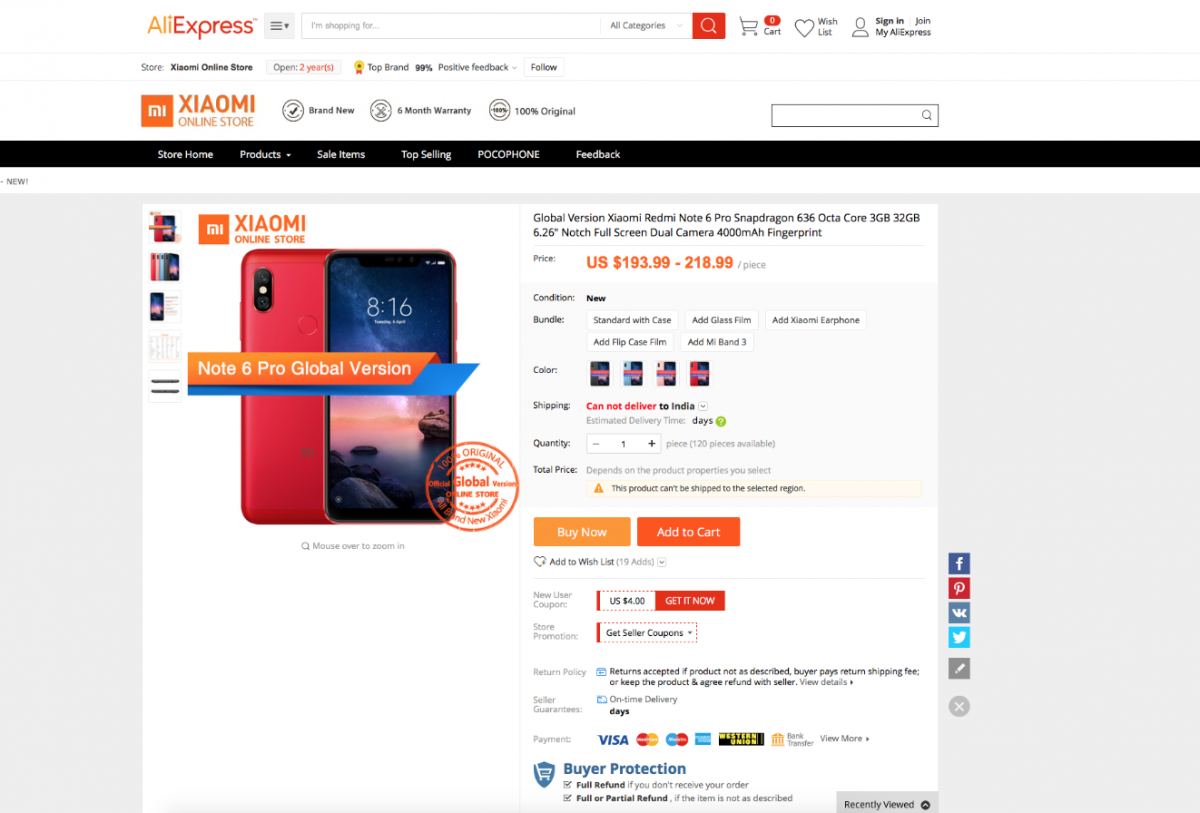Share product on Twitter
The height and width of the screenshot is (813, 1200).
pos(959,637)
